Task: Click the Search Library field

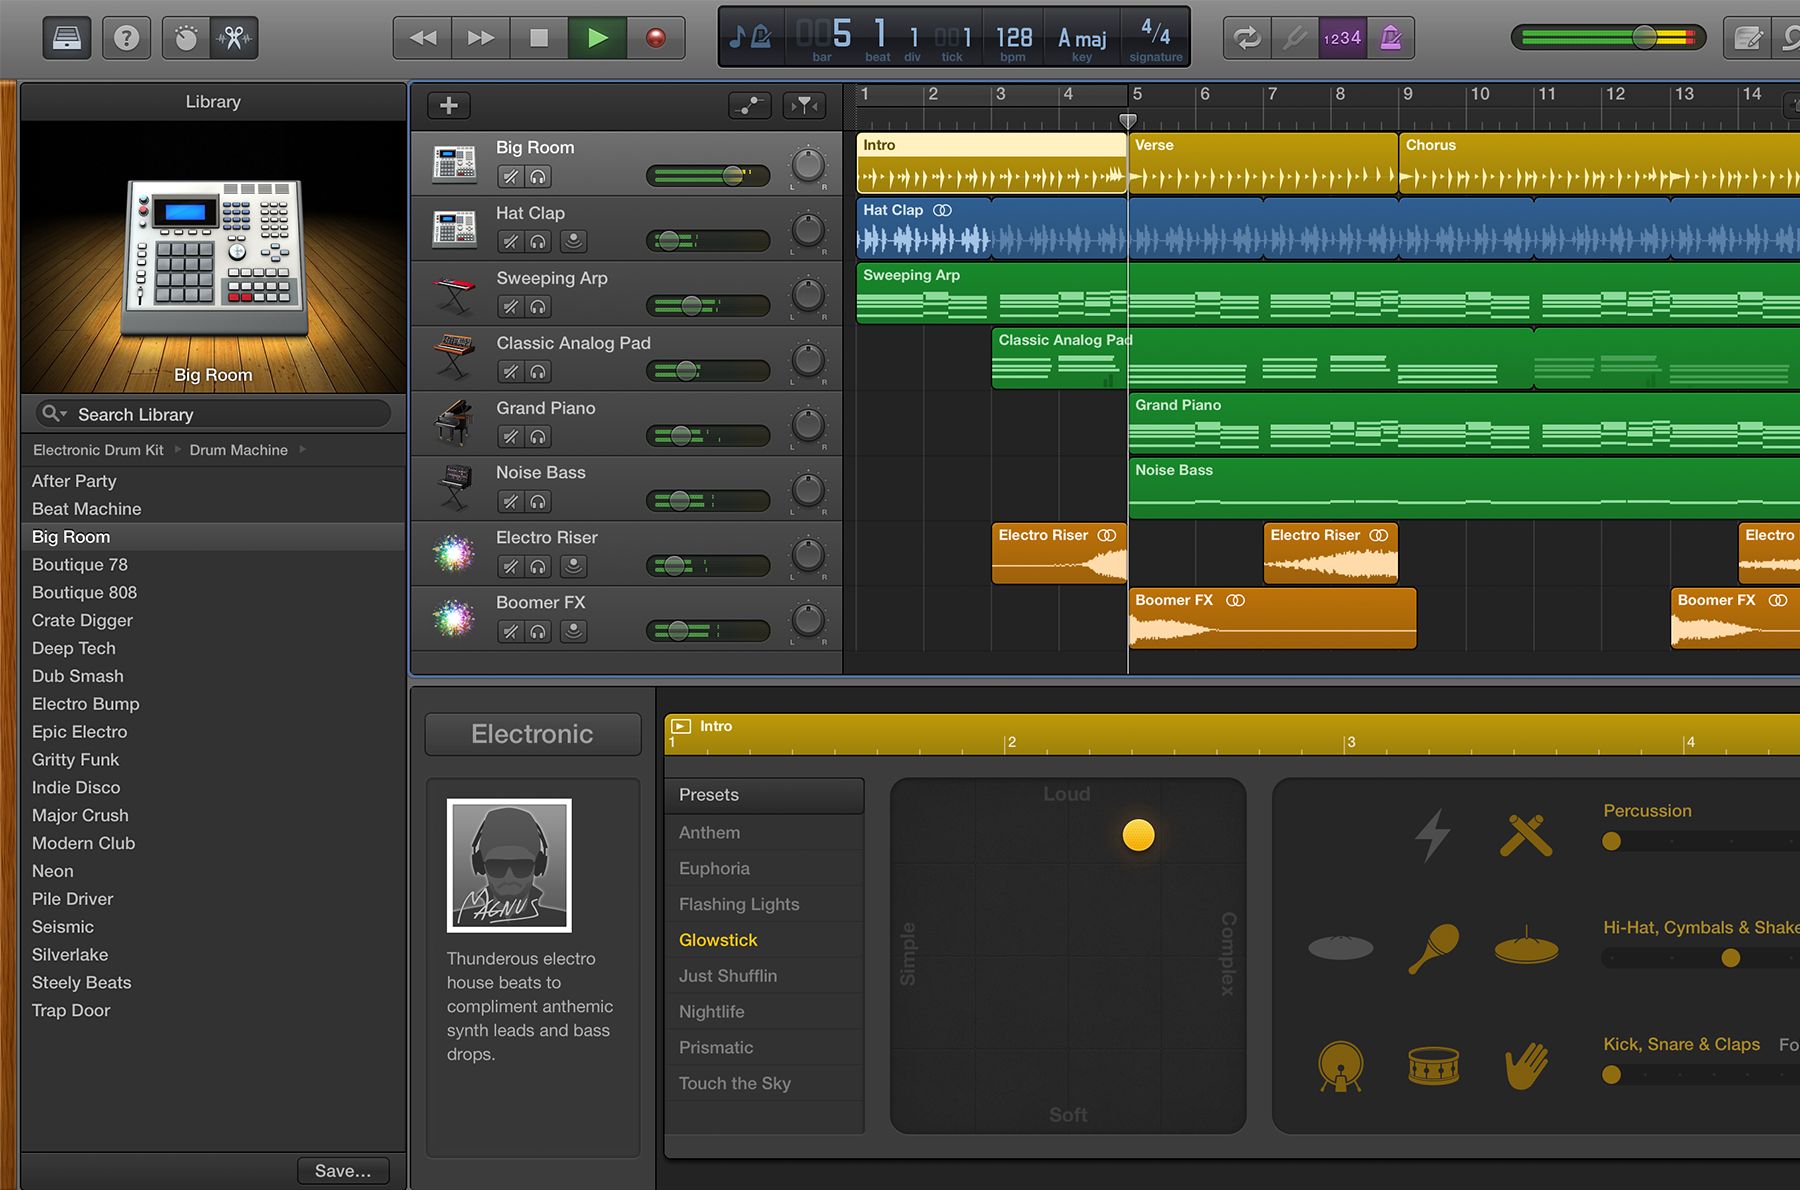Action: tap(210, 413)
